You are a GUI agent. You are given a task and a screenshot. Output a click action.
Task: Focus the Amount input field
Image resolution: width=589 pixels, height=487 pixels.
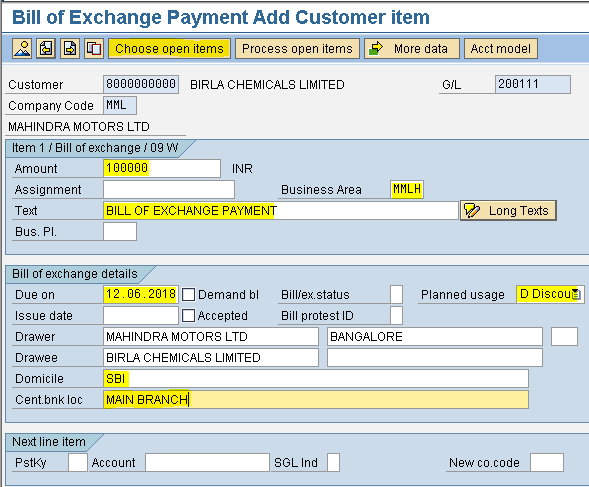coord(162,168)
